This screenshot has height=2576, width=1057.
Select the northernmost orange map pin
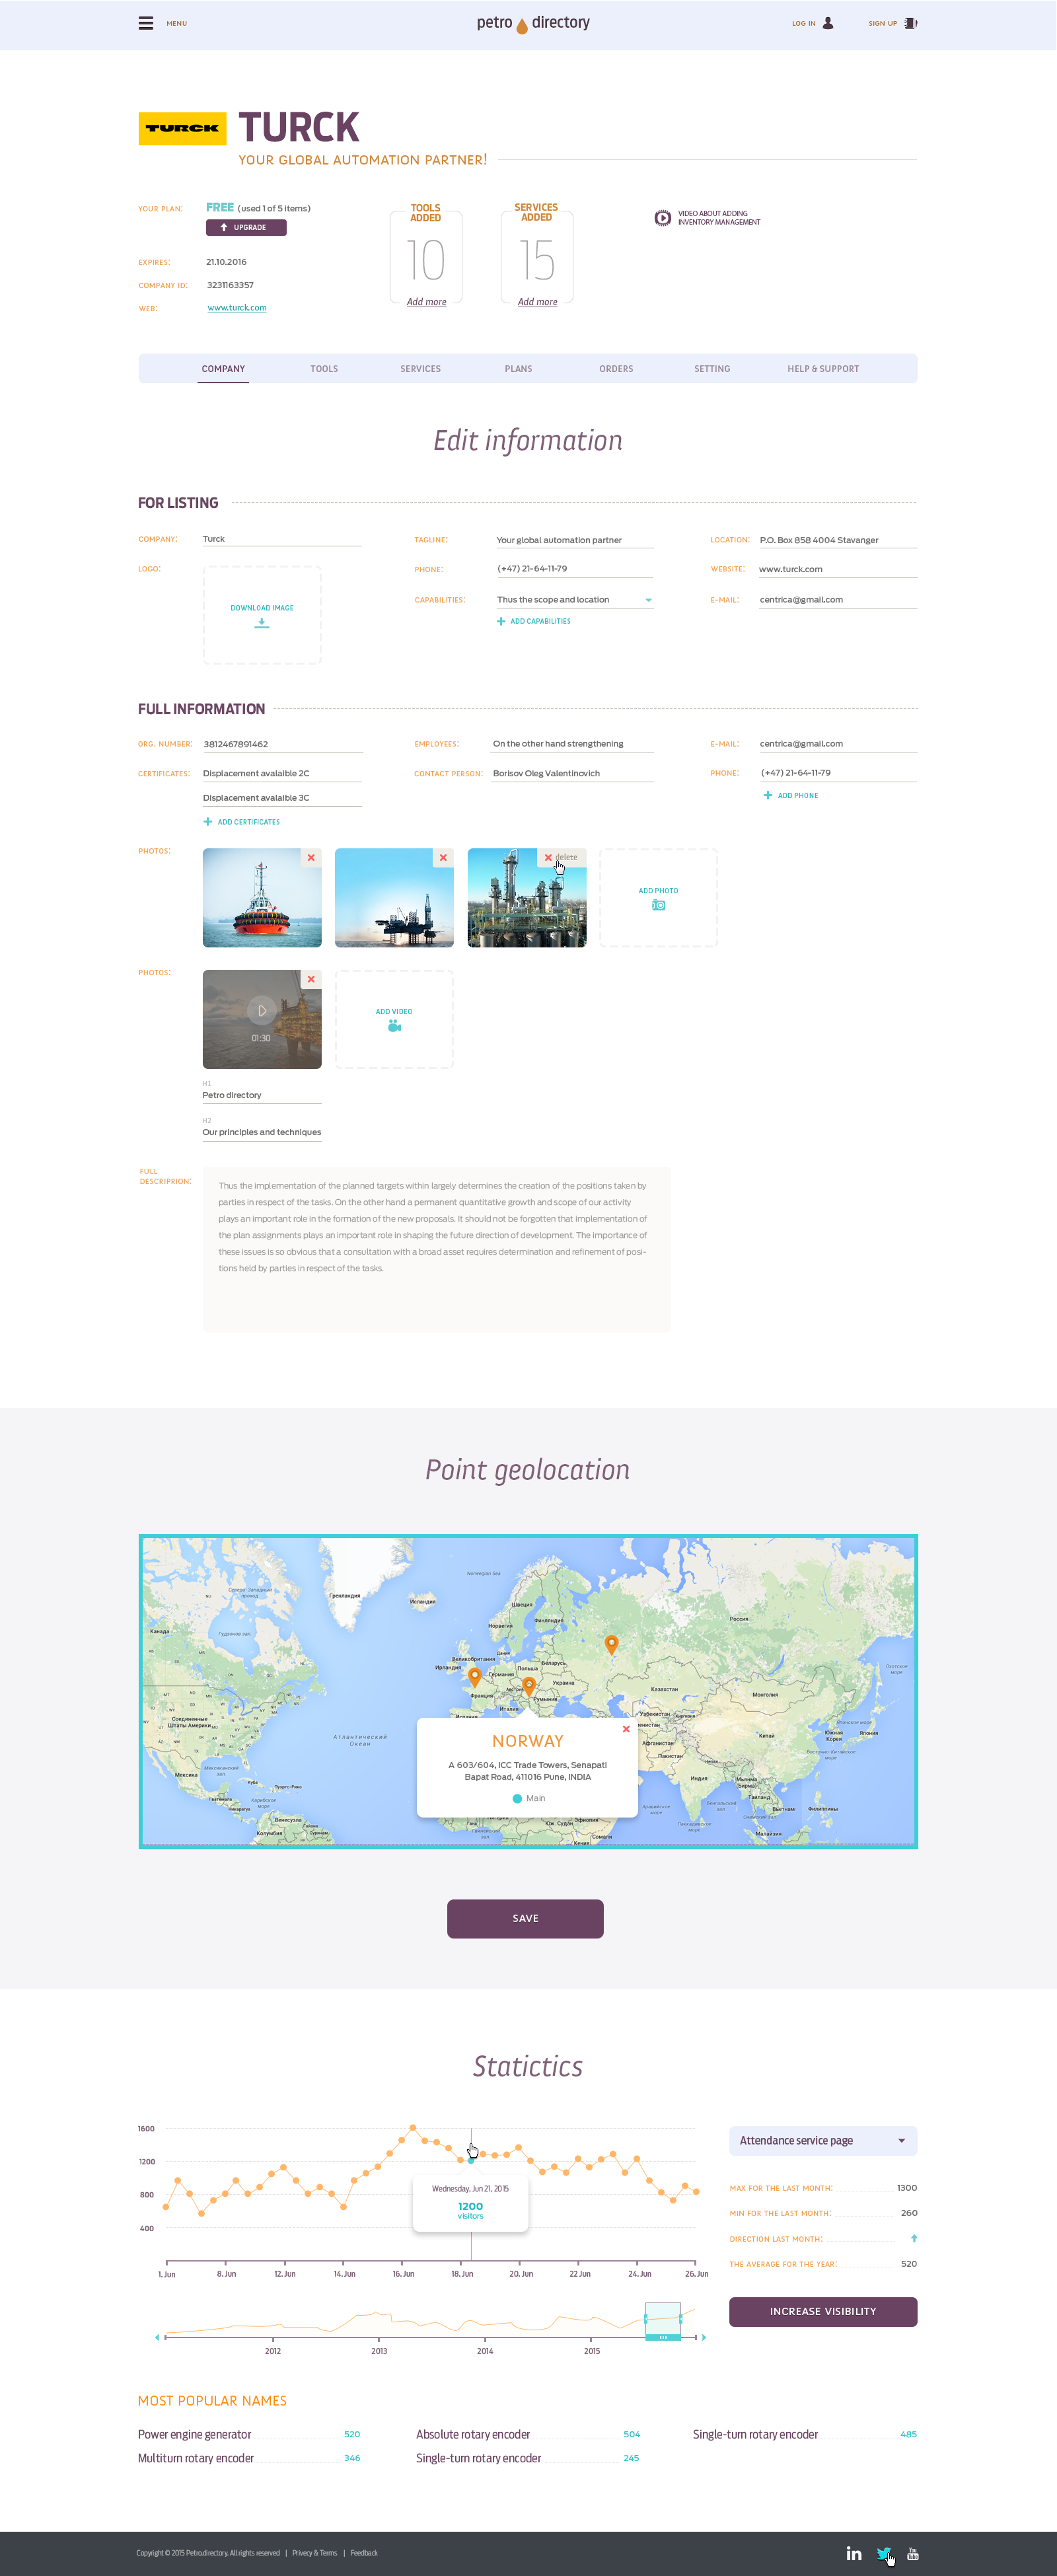coord(612,1644)
